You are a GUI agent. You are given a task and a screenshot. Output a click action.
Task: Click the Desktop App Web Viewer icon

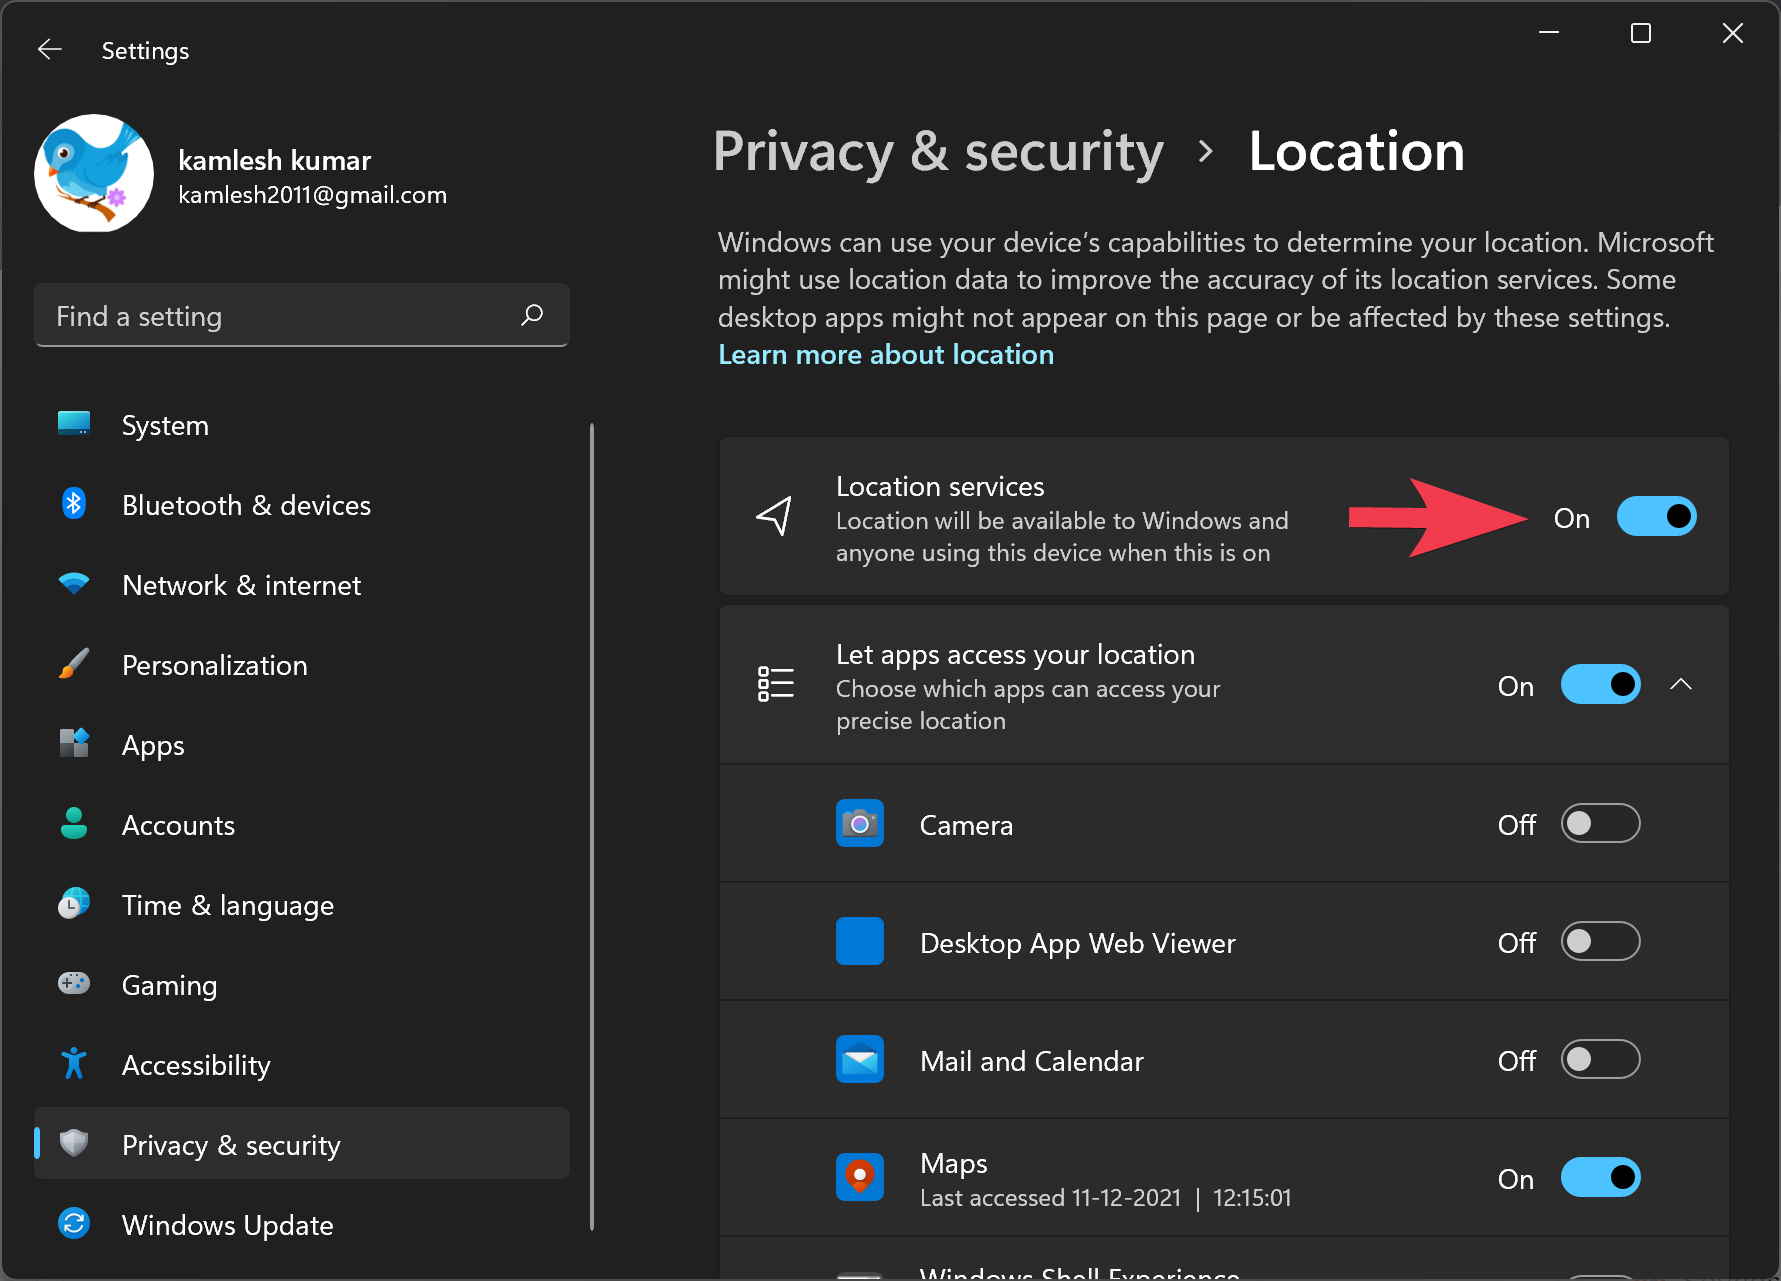point(860,941)
